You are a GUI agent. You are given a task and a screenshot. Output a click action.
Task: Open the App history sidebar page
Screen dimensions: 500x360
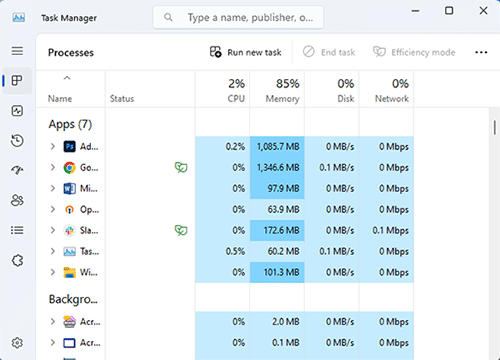17,140
